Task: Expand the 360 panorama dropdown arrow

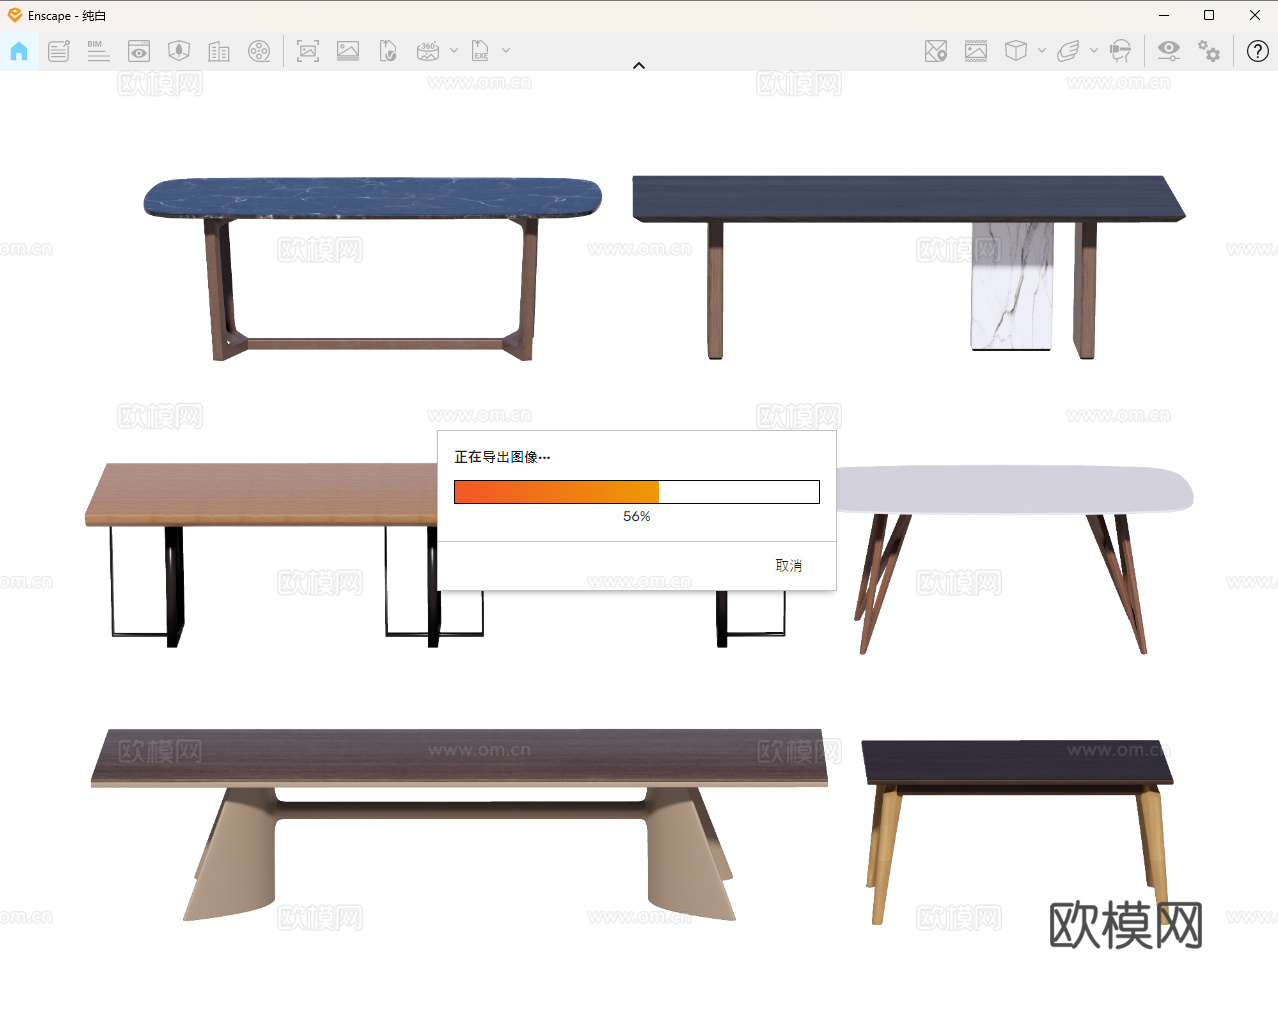Action: tap(454, 50)
